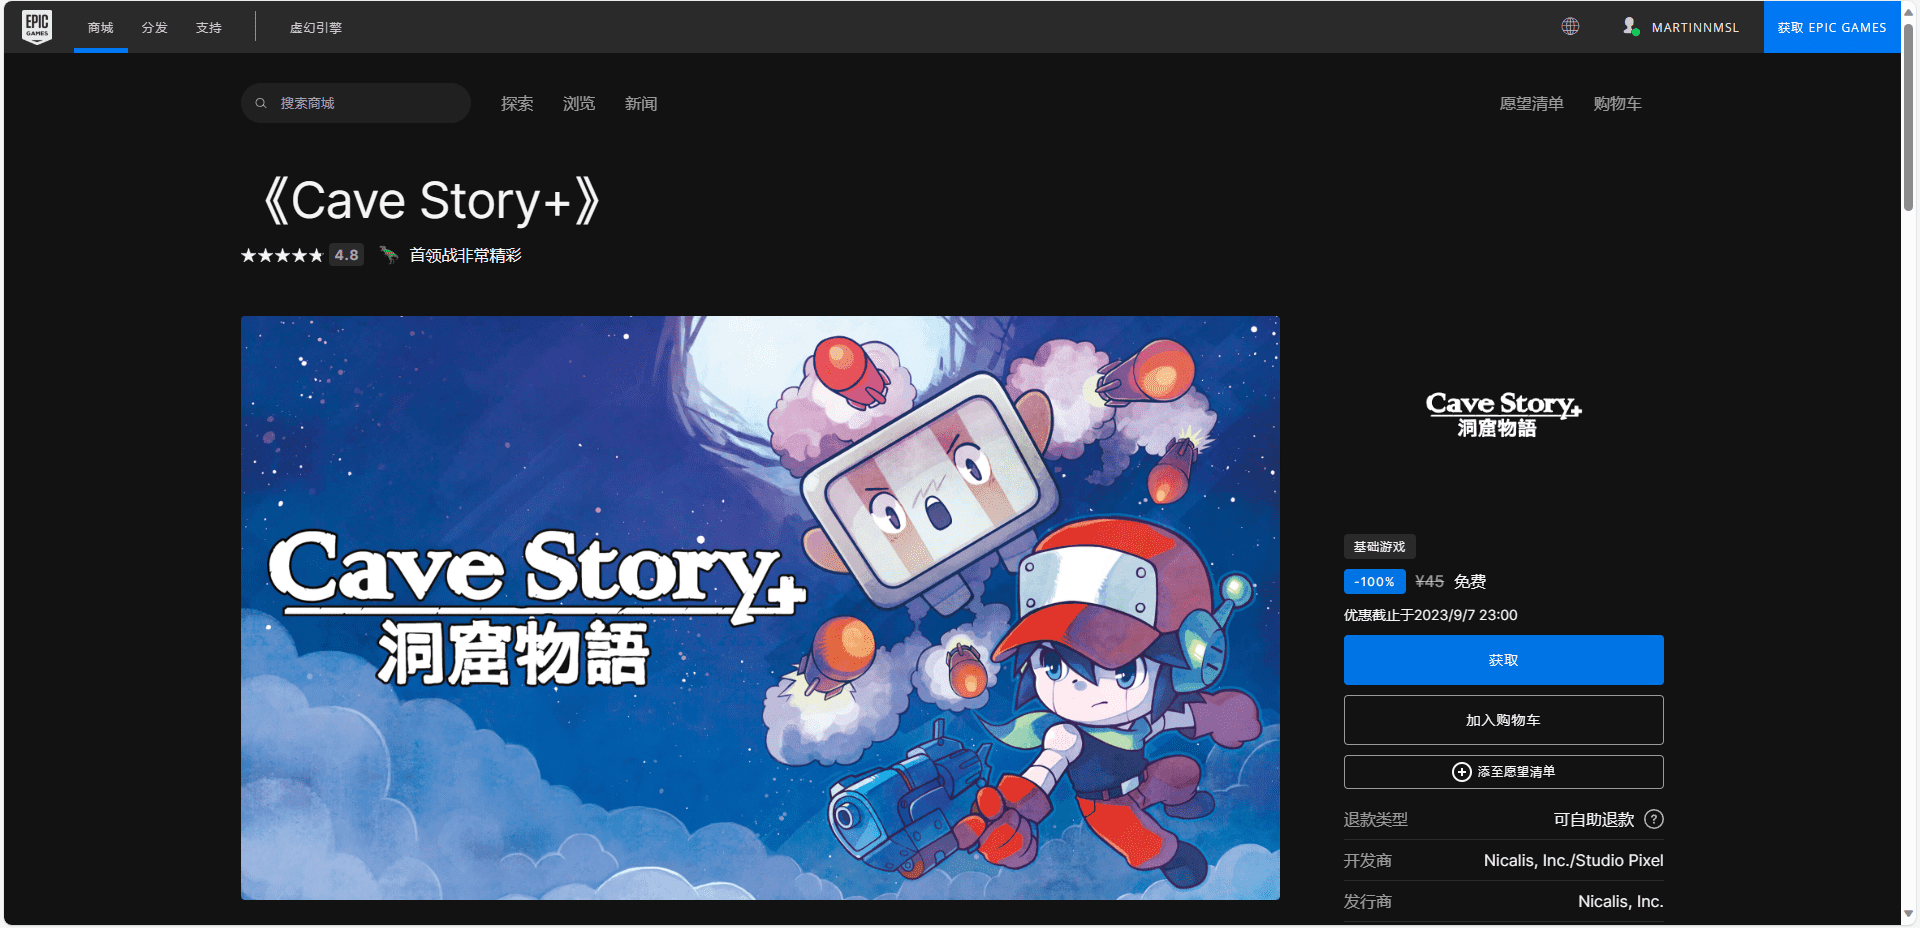The image size is (1920, 928).
Task: Click the refund type help icon
Action: point(1654,819)
